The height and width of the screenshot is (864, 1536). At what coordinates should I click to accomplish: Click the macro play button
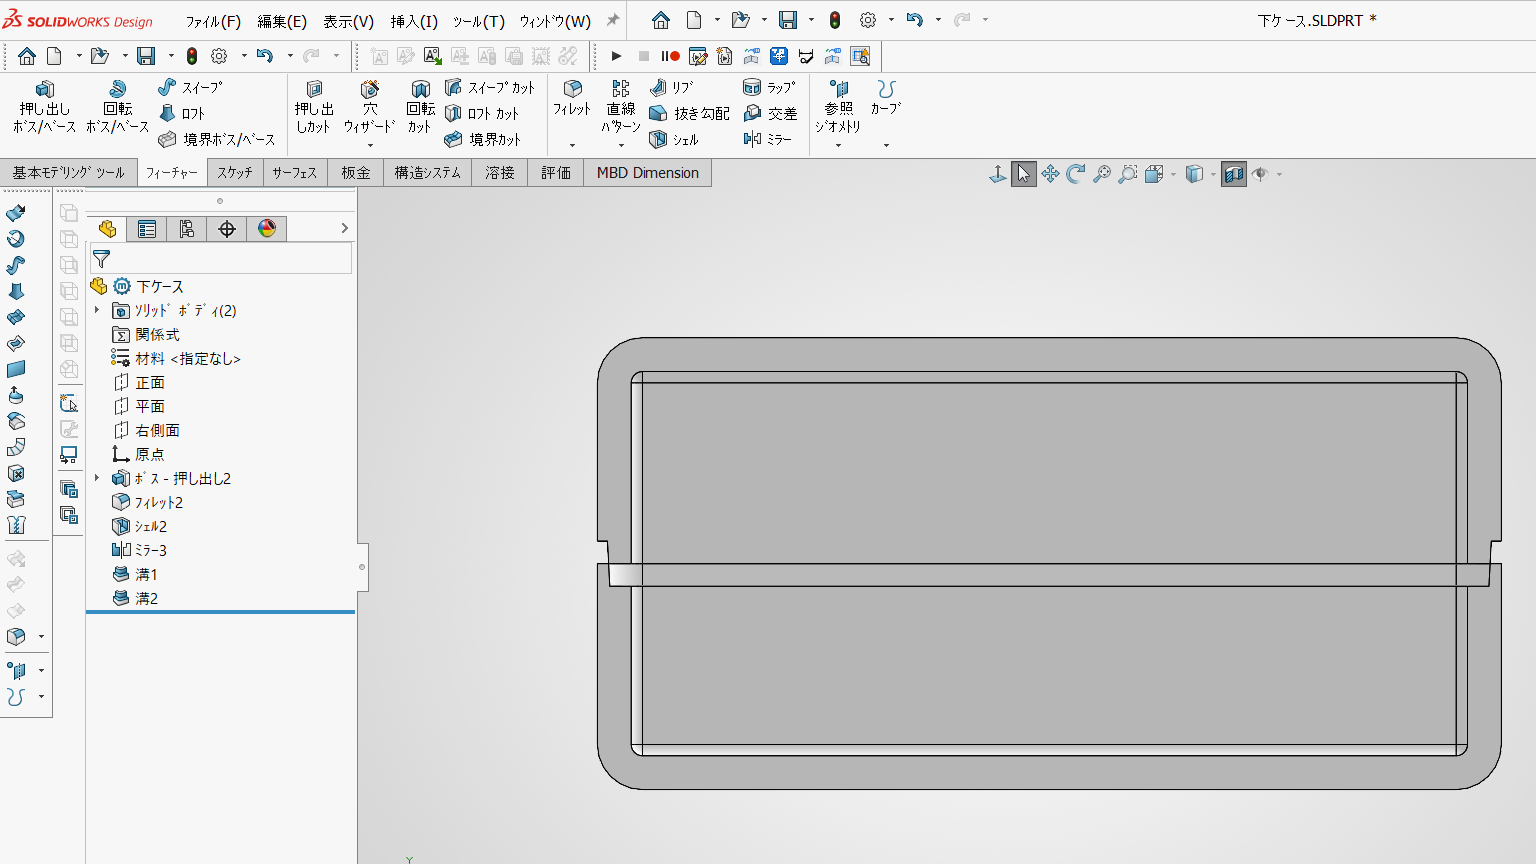point(616,56)
